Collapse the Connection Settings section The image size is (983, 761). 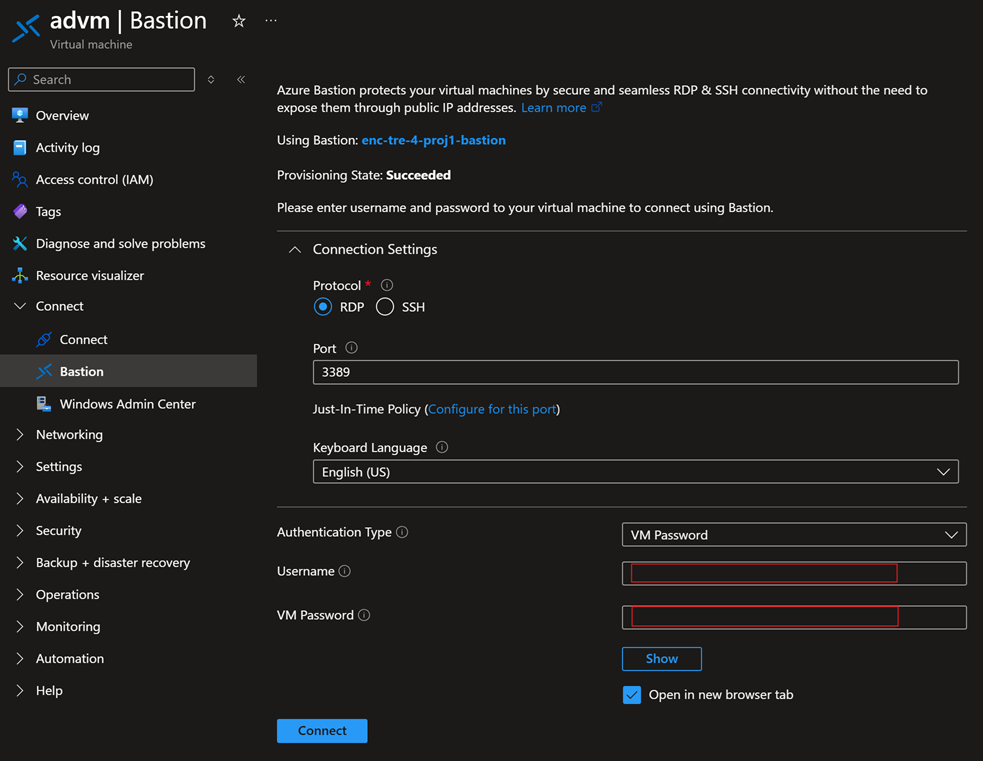click(x=295, y=249)
